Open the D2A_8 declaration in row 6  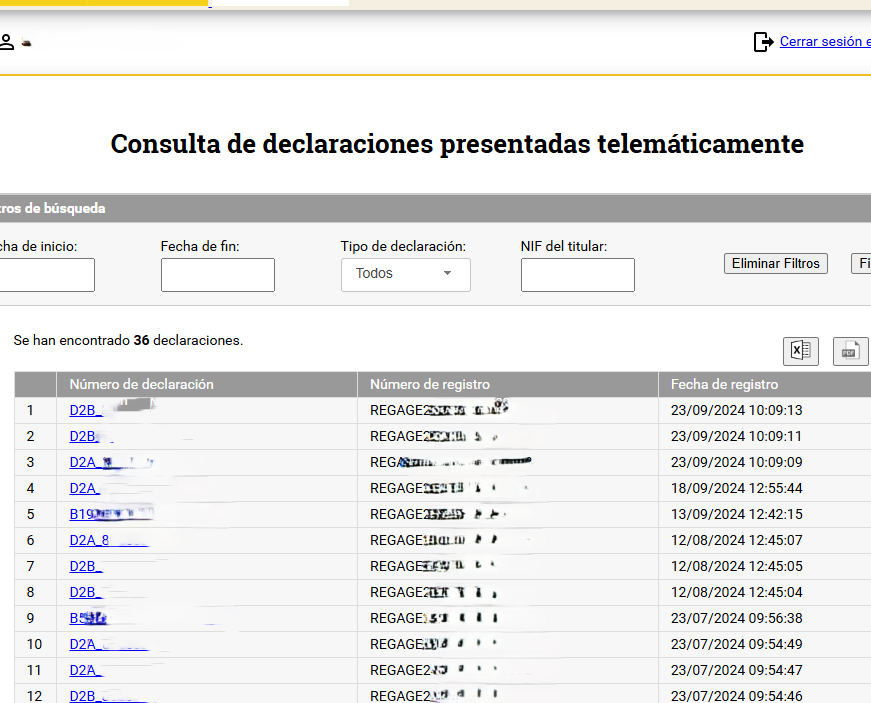click(89, 540)
